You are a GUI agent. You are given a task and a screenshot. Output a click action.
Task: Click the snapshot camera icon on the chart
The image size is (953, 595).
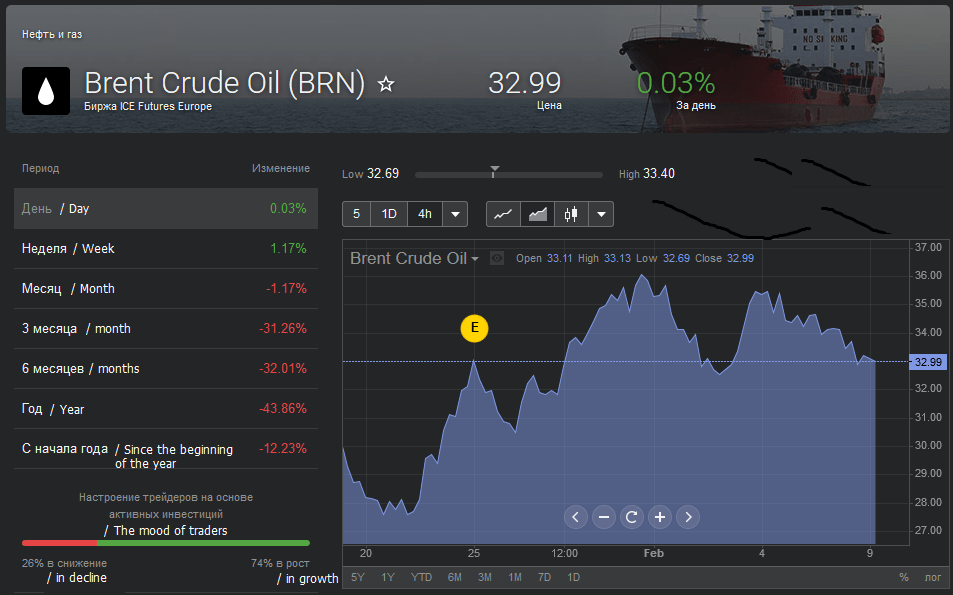point(495,258)
